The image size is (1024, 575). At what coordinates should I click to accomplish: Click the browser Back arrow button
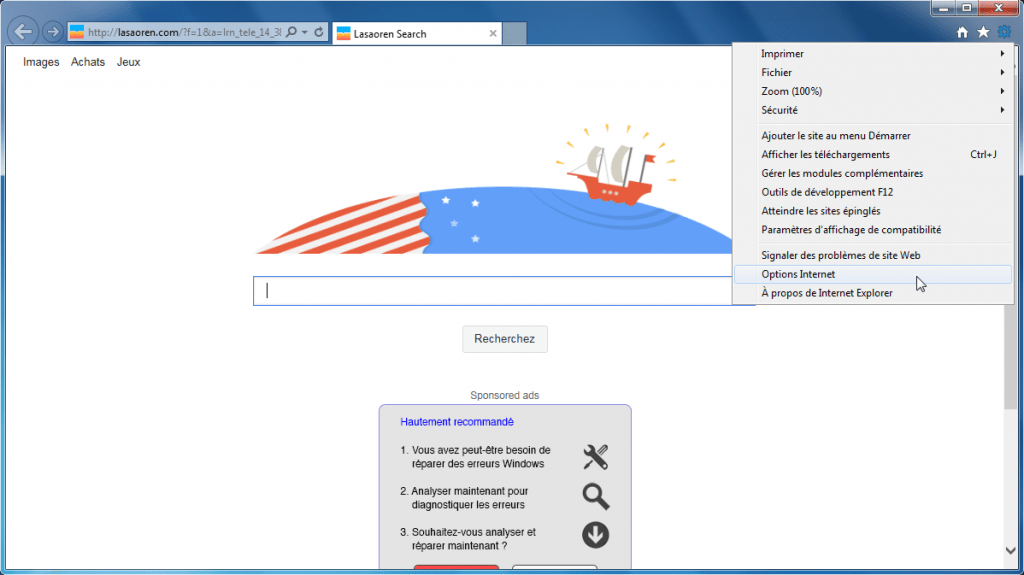click(23, 31)
